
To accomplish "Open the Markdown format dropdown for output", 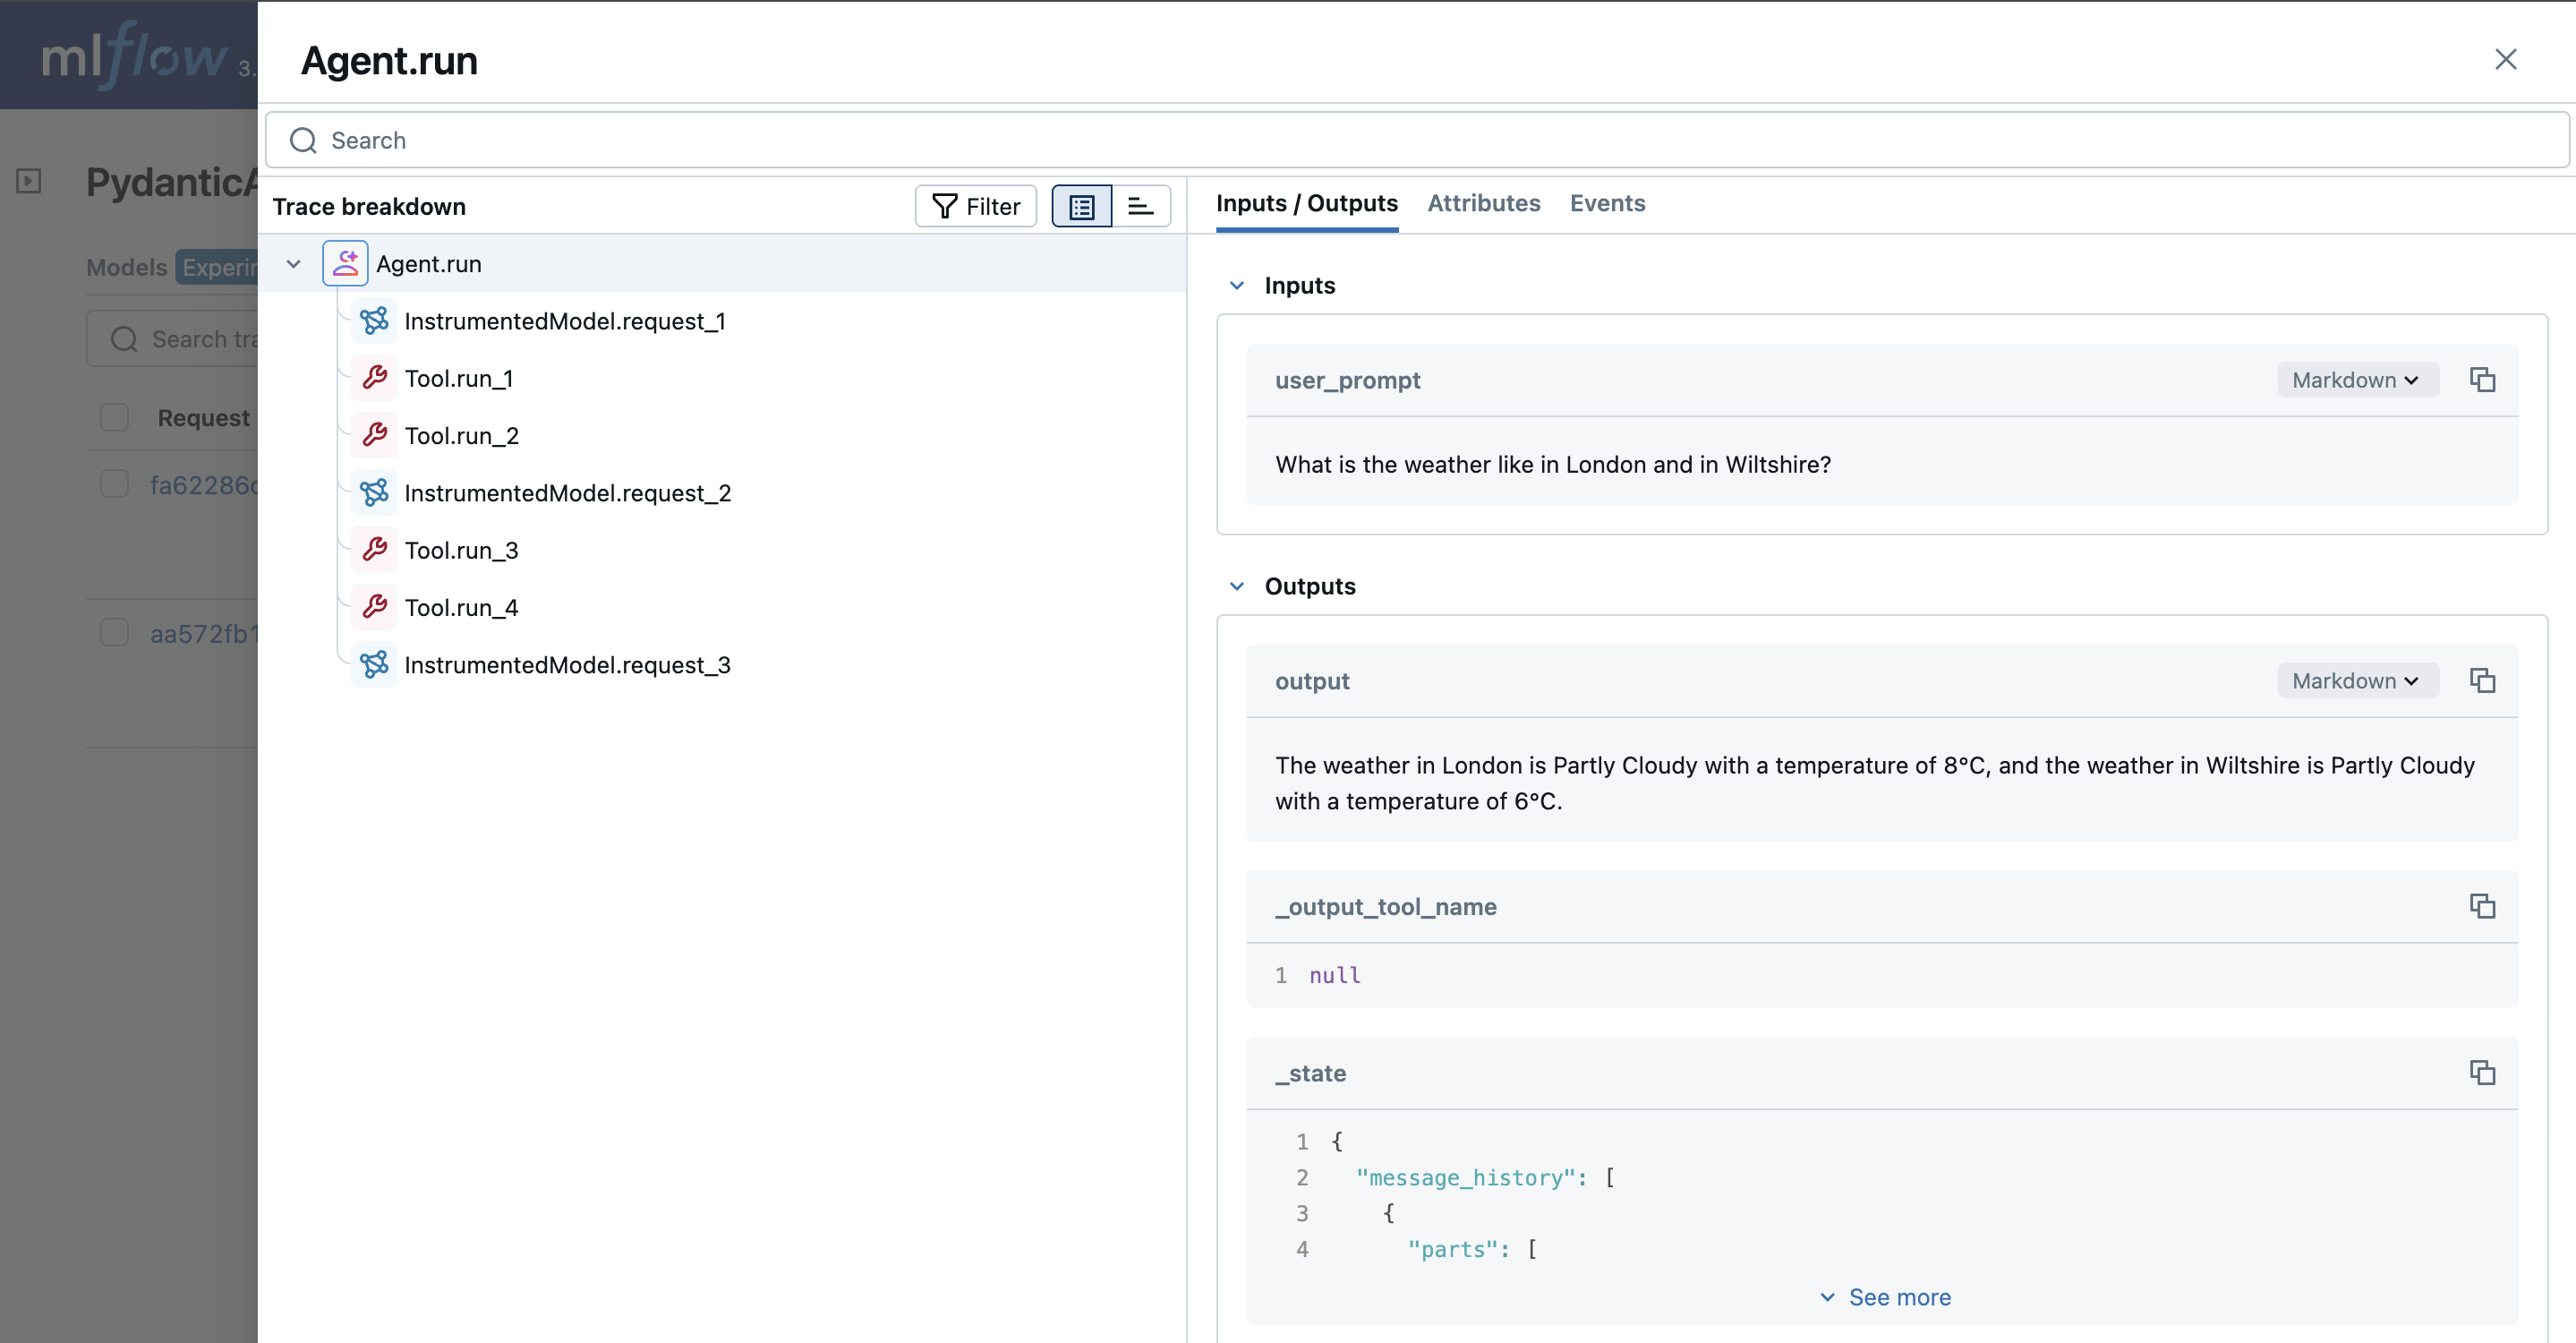I will (2356, 680).
